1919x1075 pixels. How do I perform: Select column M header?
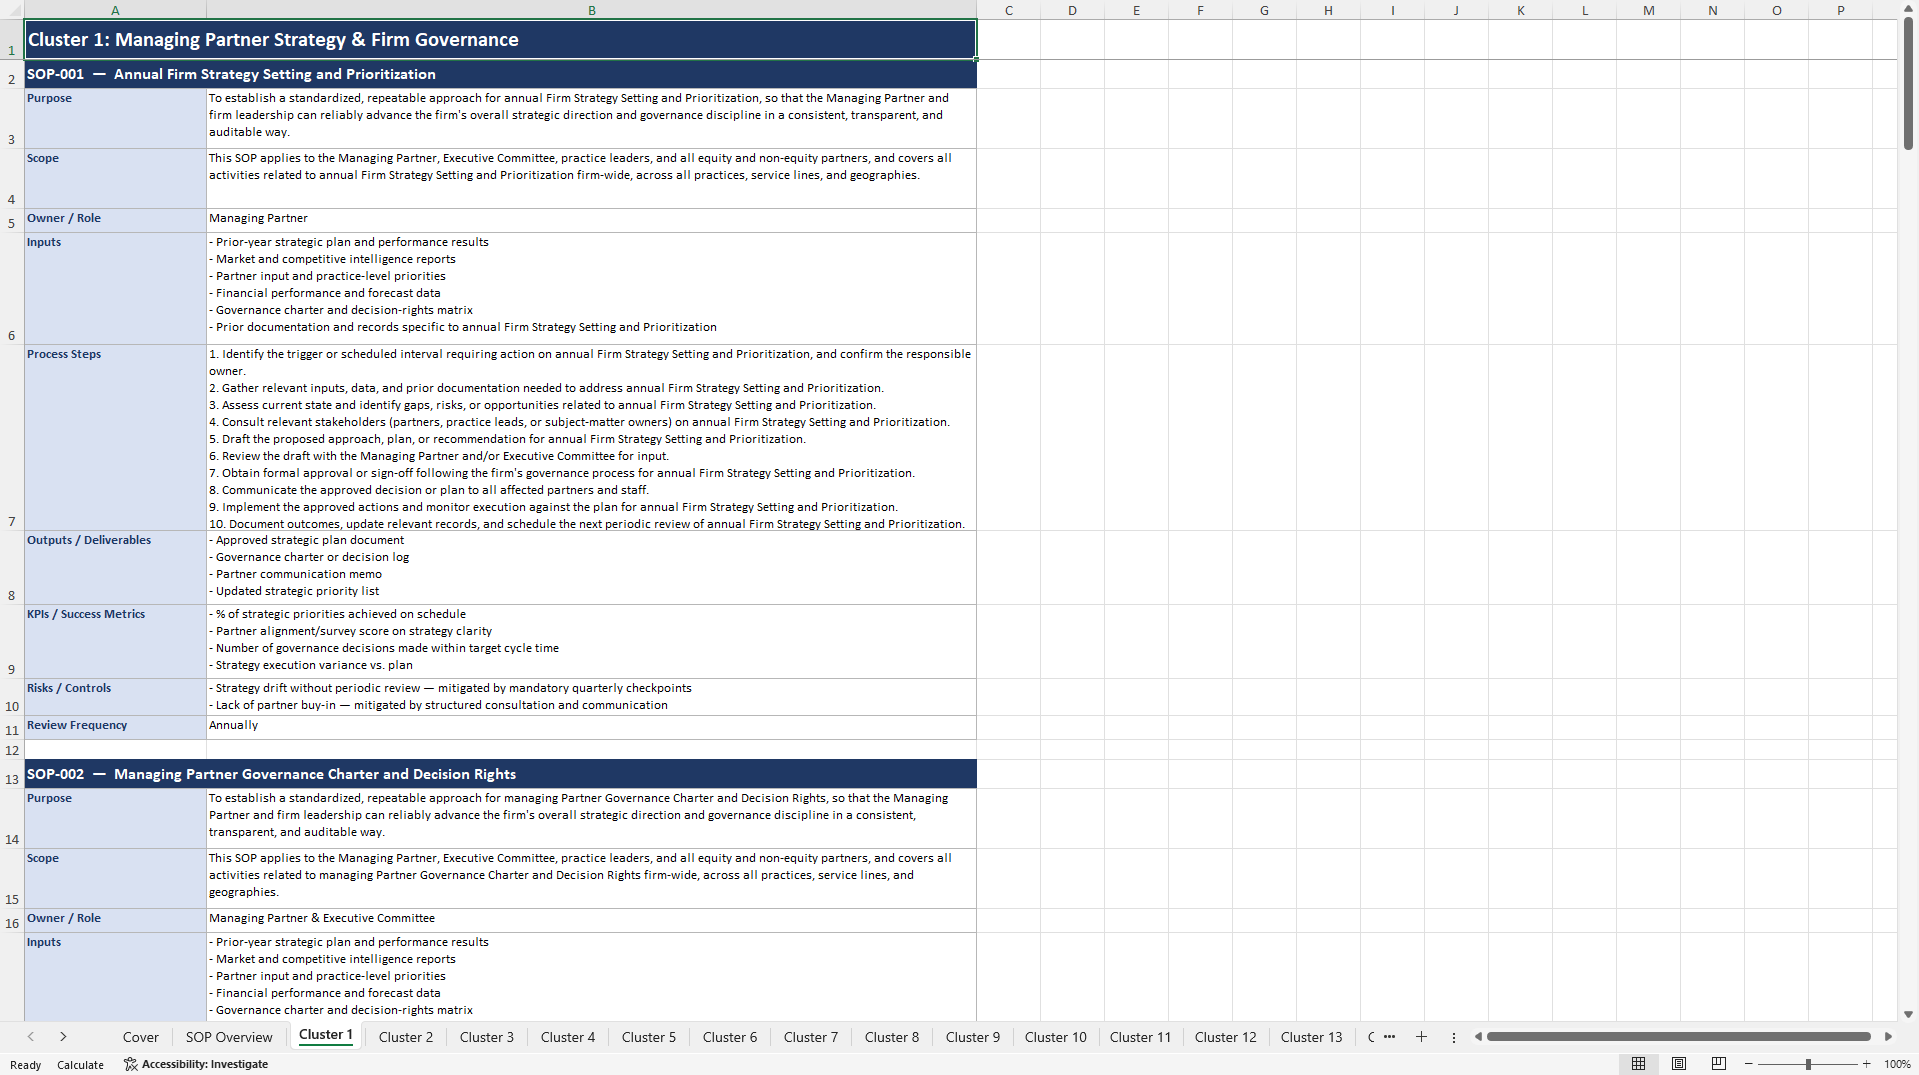1649,10
